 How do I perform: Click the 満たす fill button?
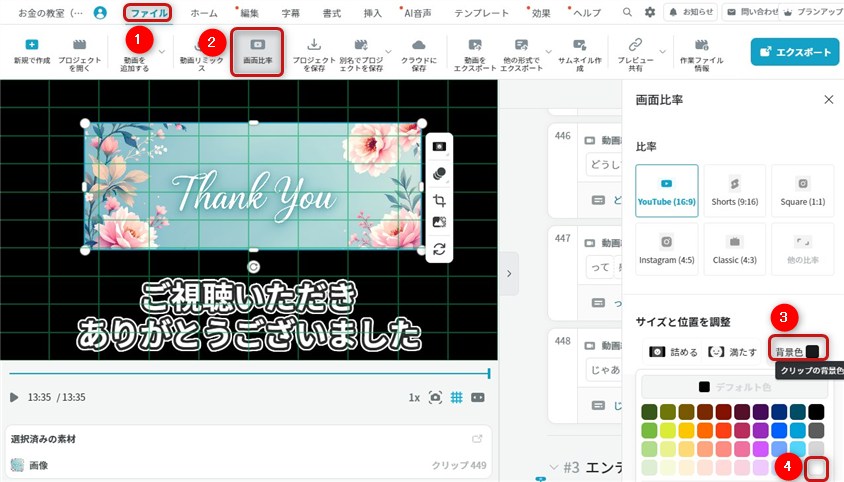tap(730, 352)
